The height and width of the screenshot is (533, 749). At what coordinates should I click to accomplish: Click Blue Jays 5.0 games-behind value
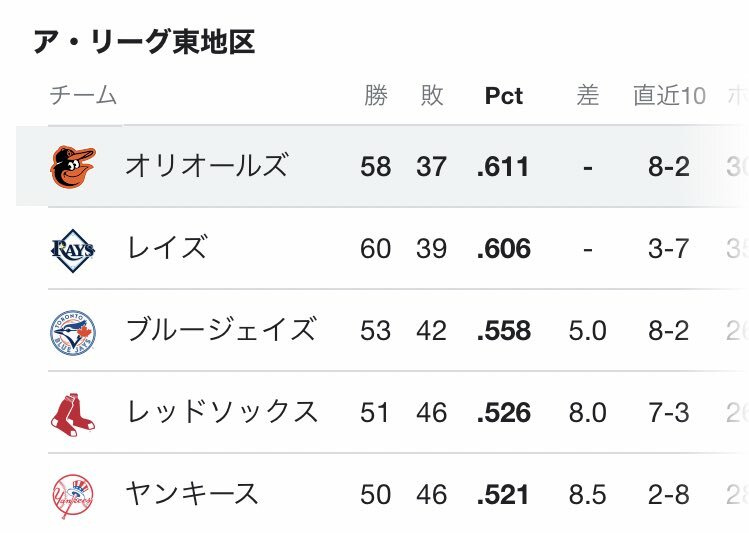click(588, 330)
